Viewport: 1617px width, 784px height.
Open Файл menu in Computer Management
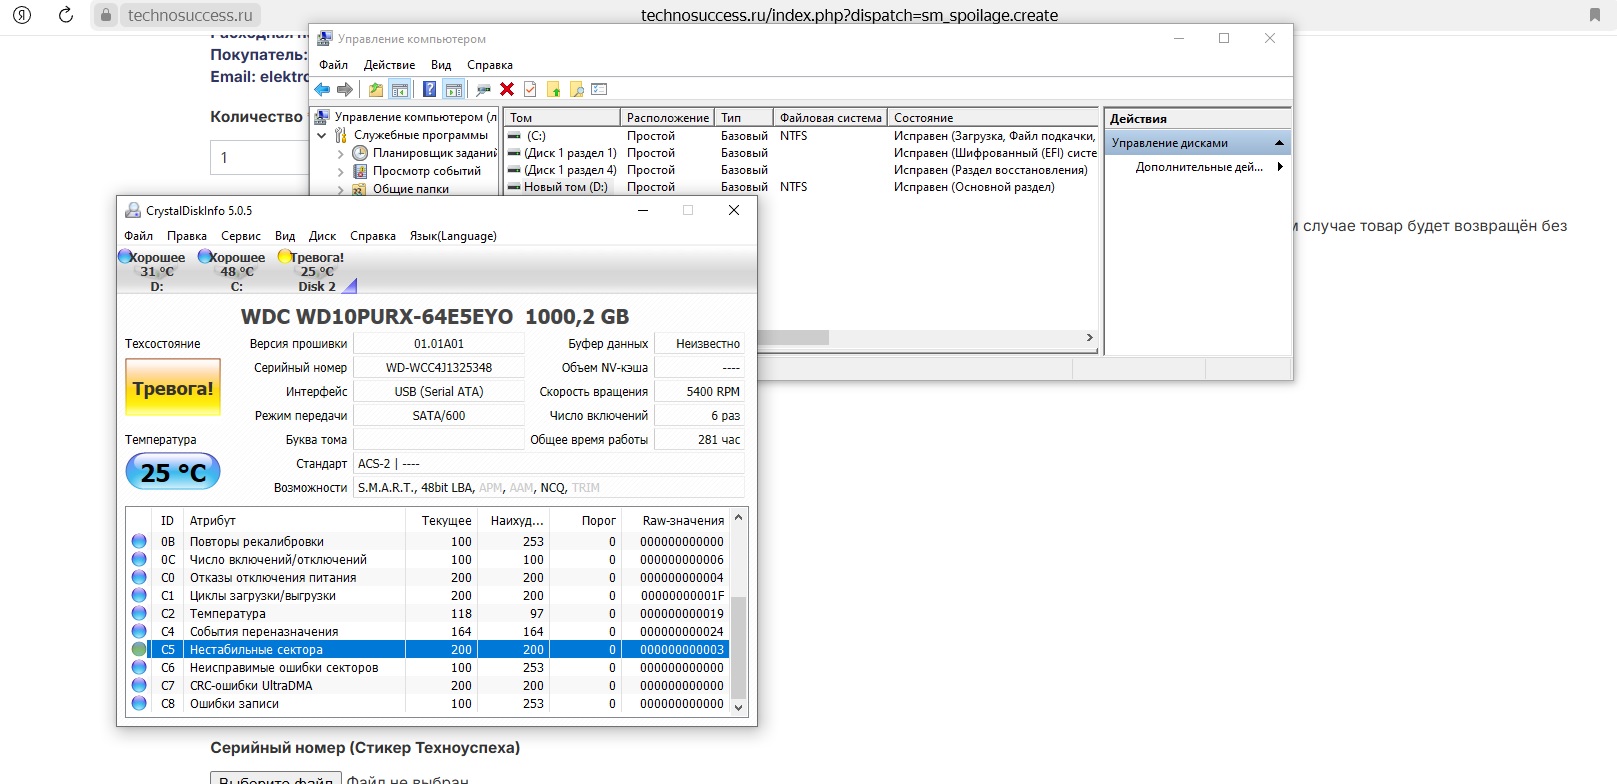click(333, 65)
